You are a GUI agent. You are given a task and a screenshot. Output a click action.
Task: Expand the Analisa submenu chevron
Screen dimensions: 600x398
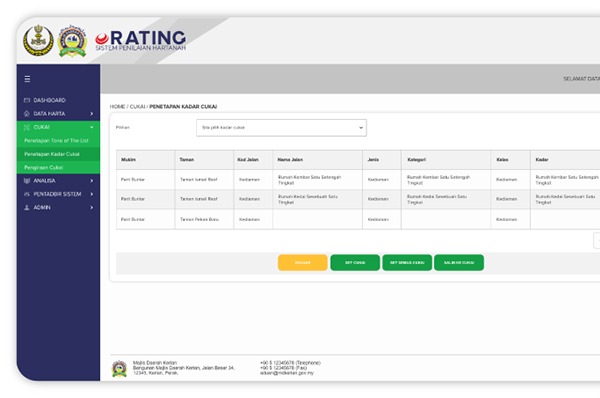click(91, 181)
